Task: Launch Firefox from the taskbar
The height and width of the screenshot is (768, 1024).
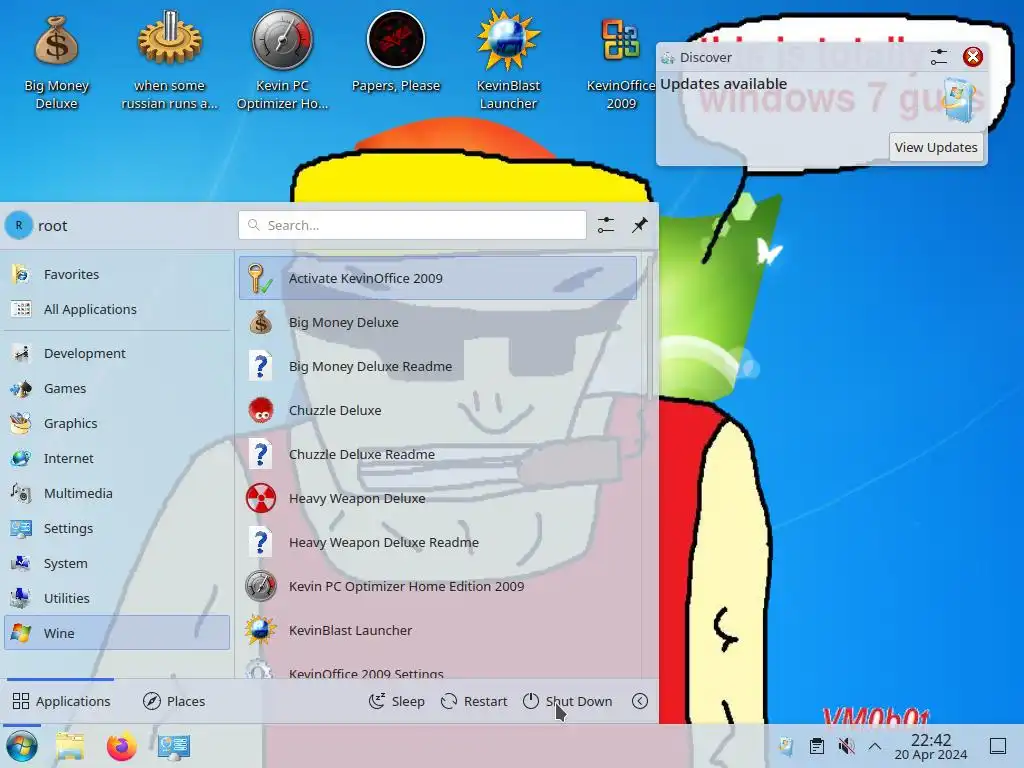Action: point(121,746)
